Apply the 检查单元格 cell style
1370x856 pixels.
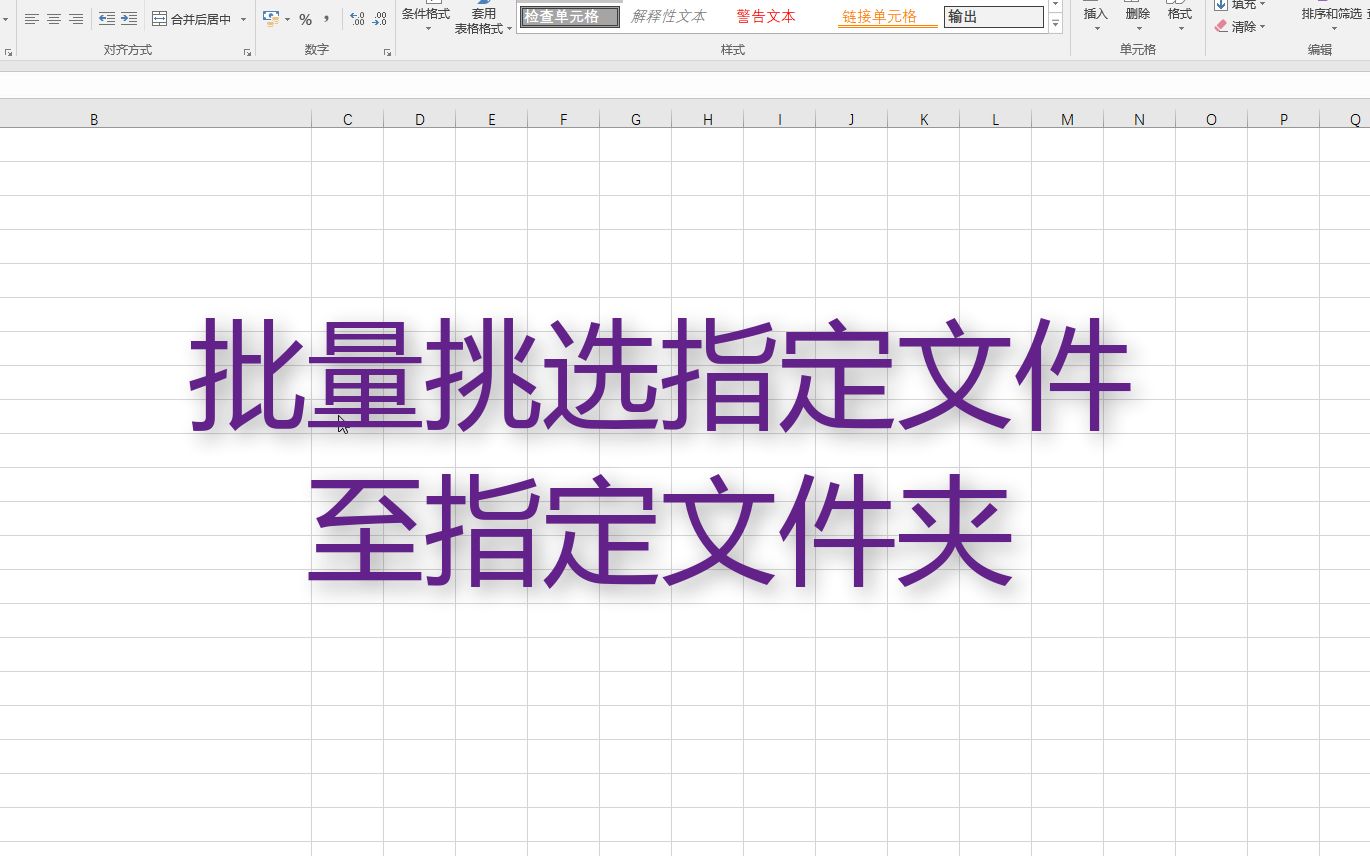(570, 17)
